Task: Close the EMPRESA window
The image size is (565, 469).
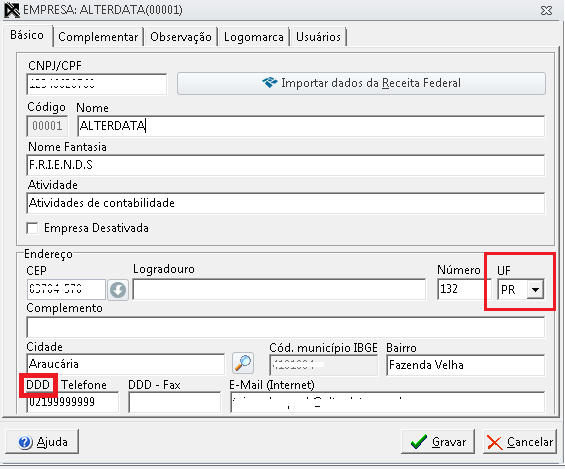Action: (547, 10)
